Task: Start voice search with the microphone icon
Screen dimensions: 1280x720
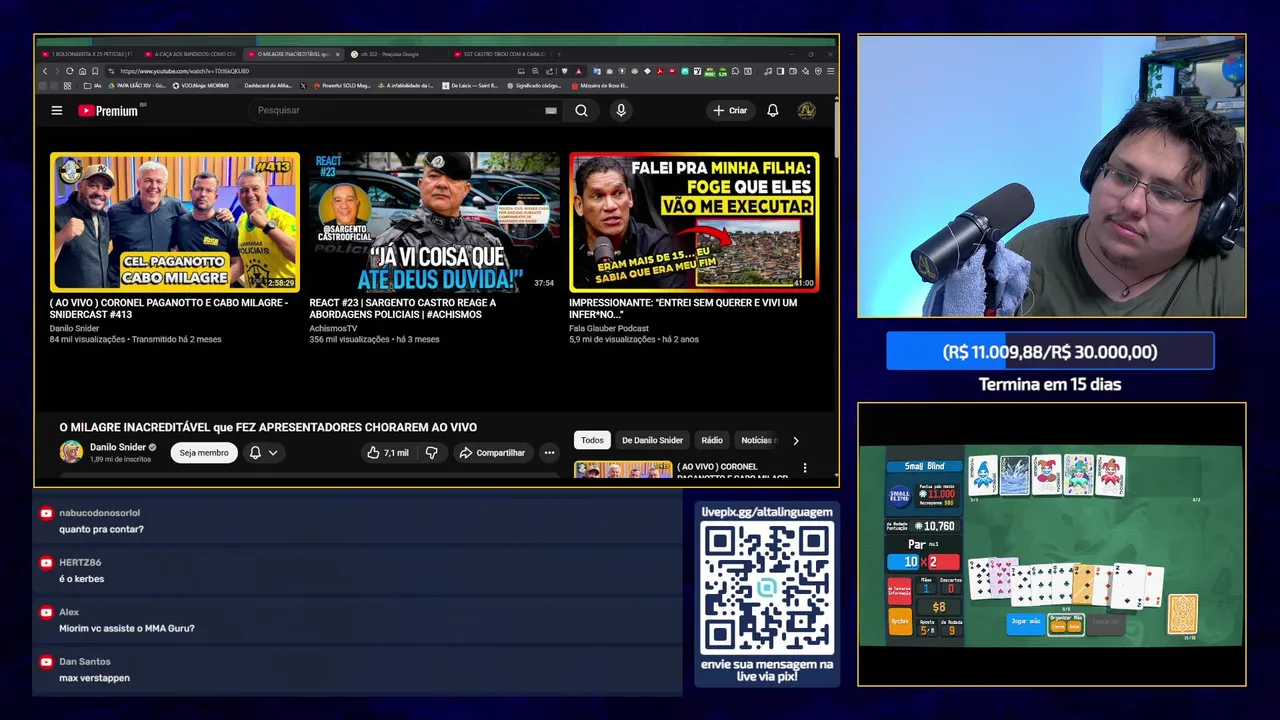Action: tap(621, 111)
